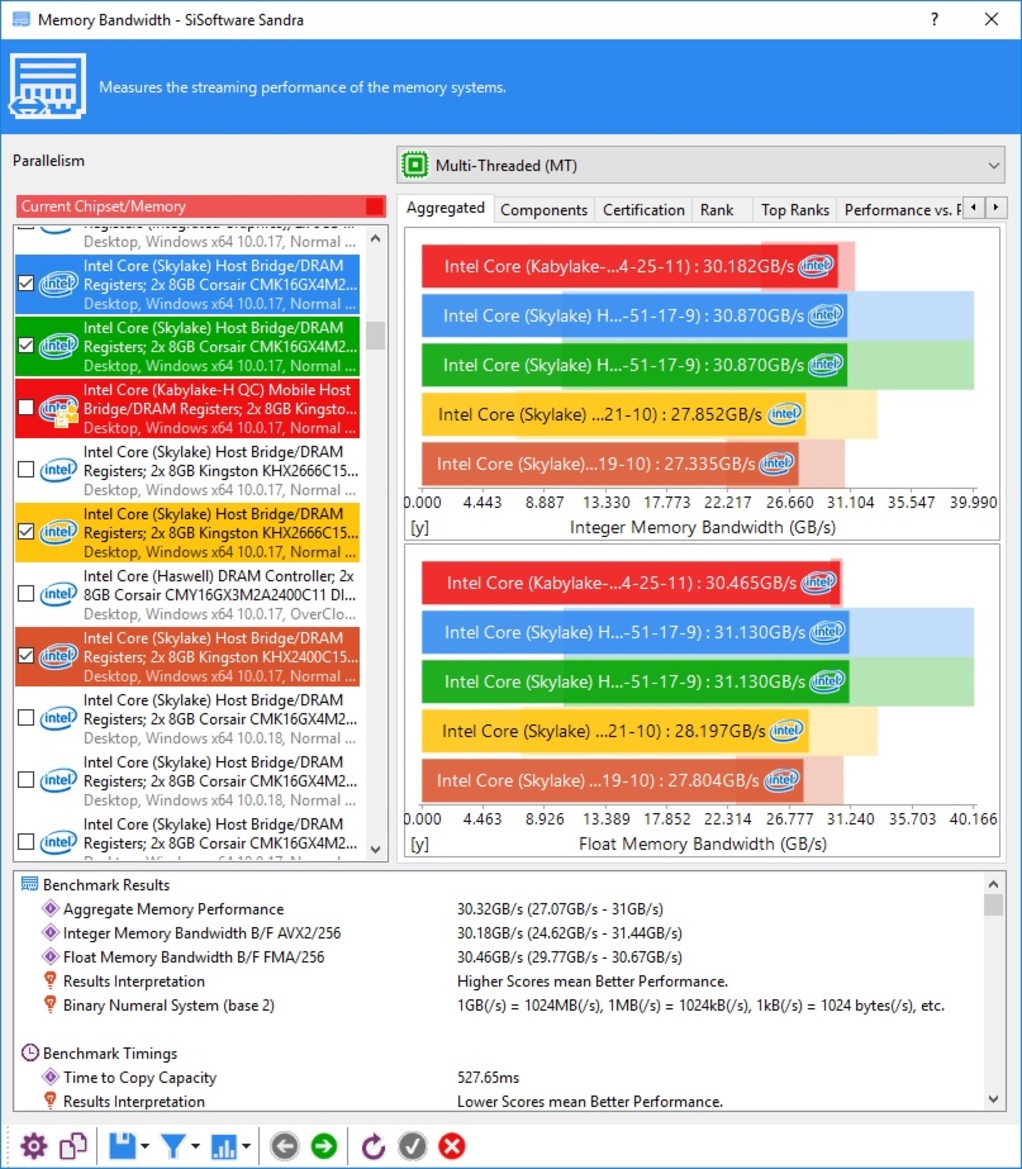Click the red X cancel icon
The height and width of the screenshot is (1169, 1022).
pos(452,1146)
